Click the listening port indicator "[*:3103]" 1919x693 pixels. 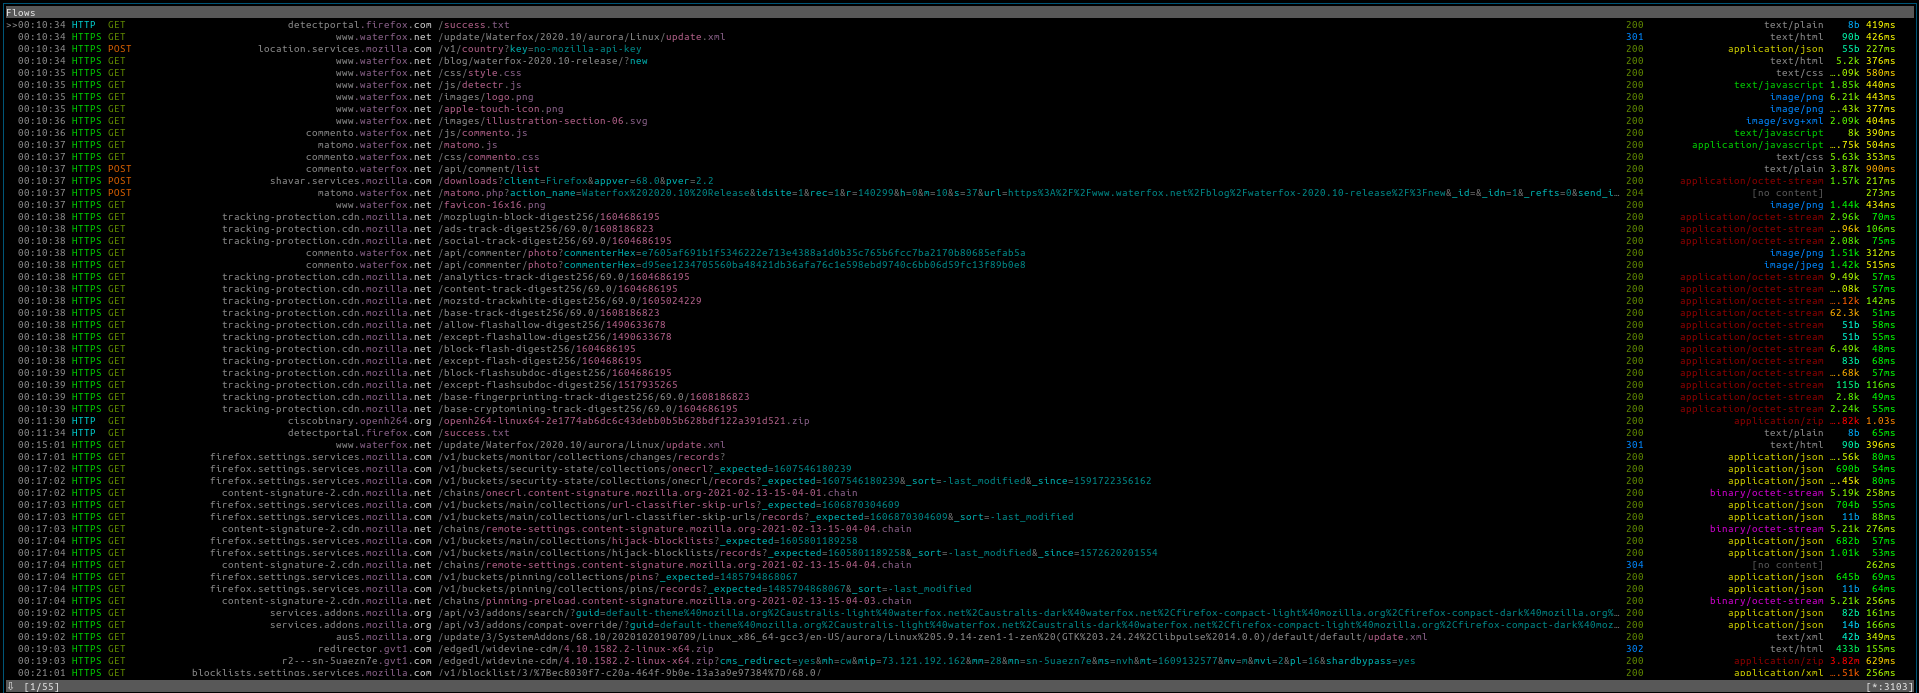point(1888,687)
